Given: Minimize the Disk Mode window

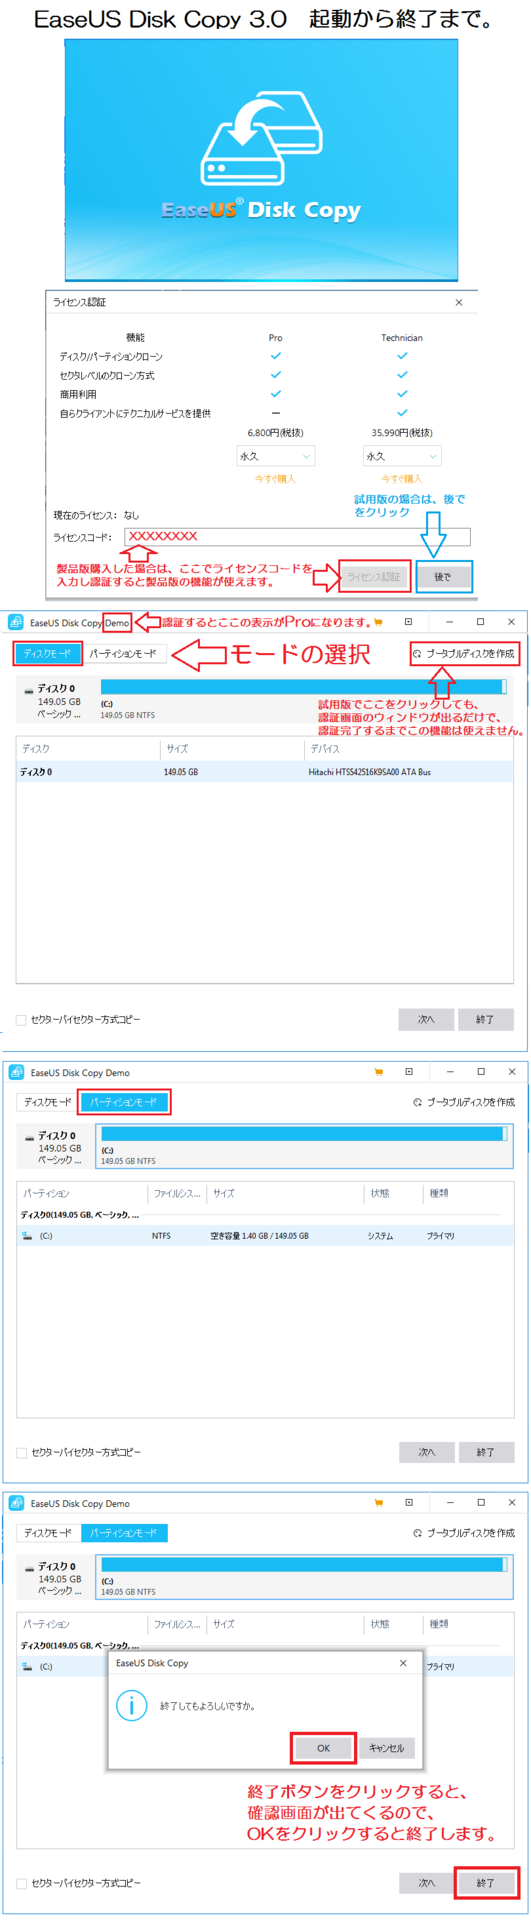Looking at the screenshot, I should (x=450, y=622).
